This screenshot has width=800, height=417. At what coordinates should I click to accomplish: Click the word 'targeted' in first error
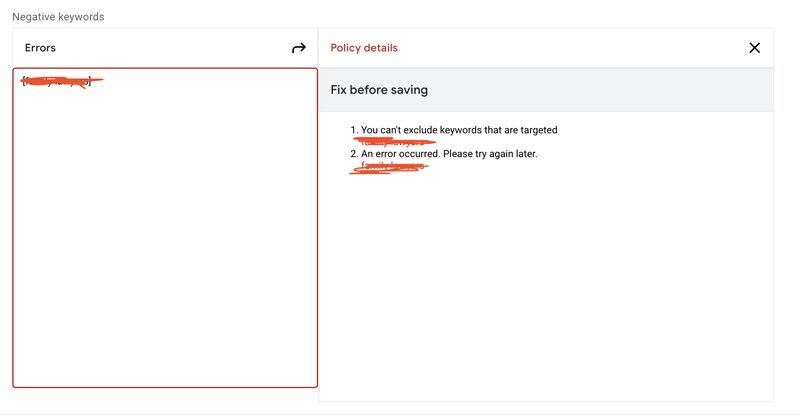point(539,130)
